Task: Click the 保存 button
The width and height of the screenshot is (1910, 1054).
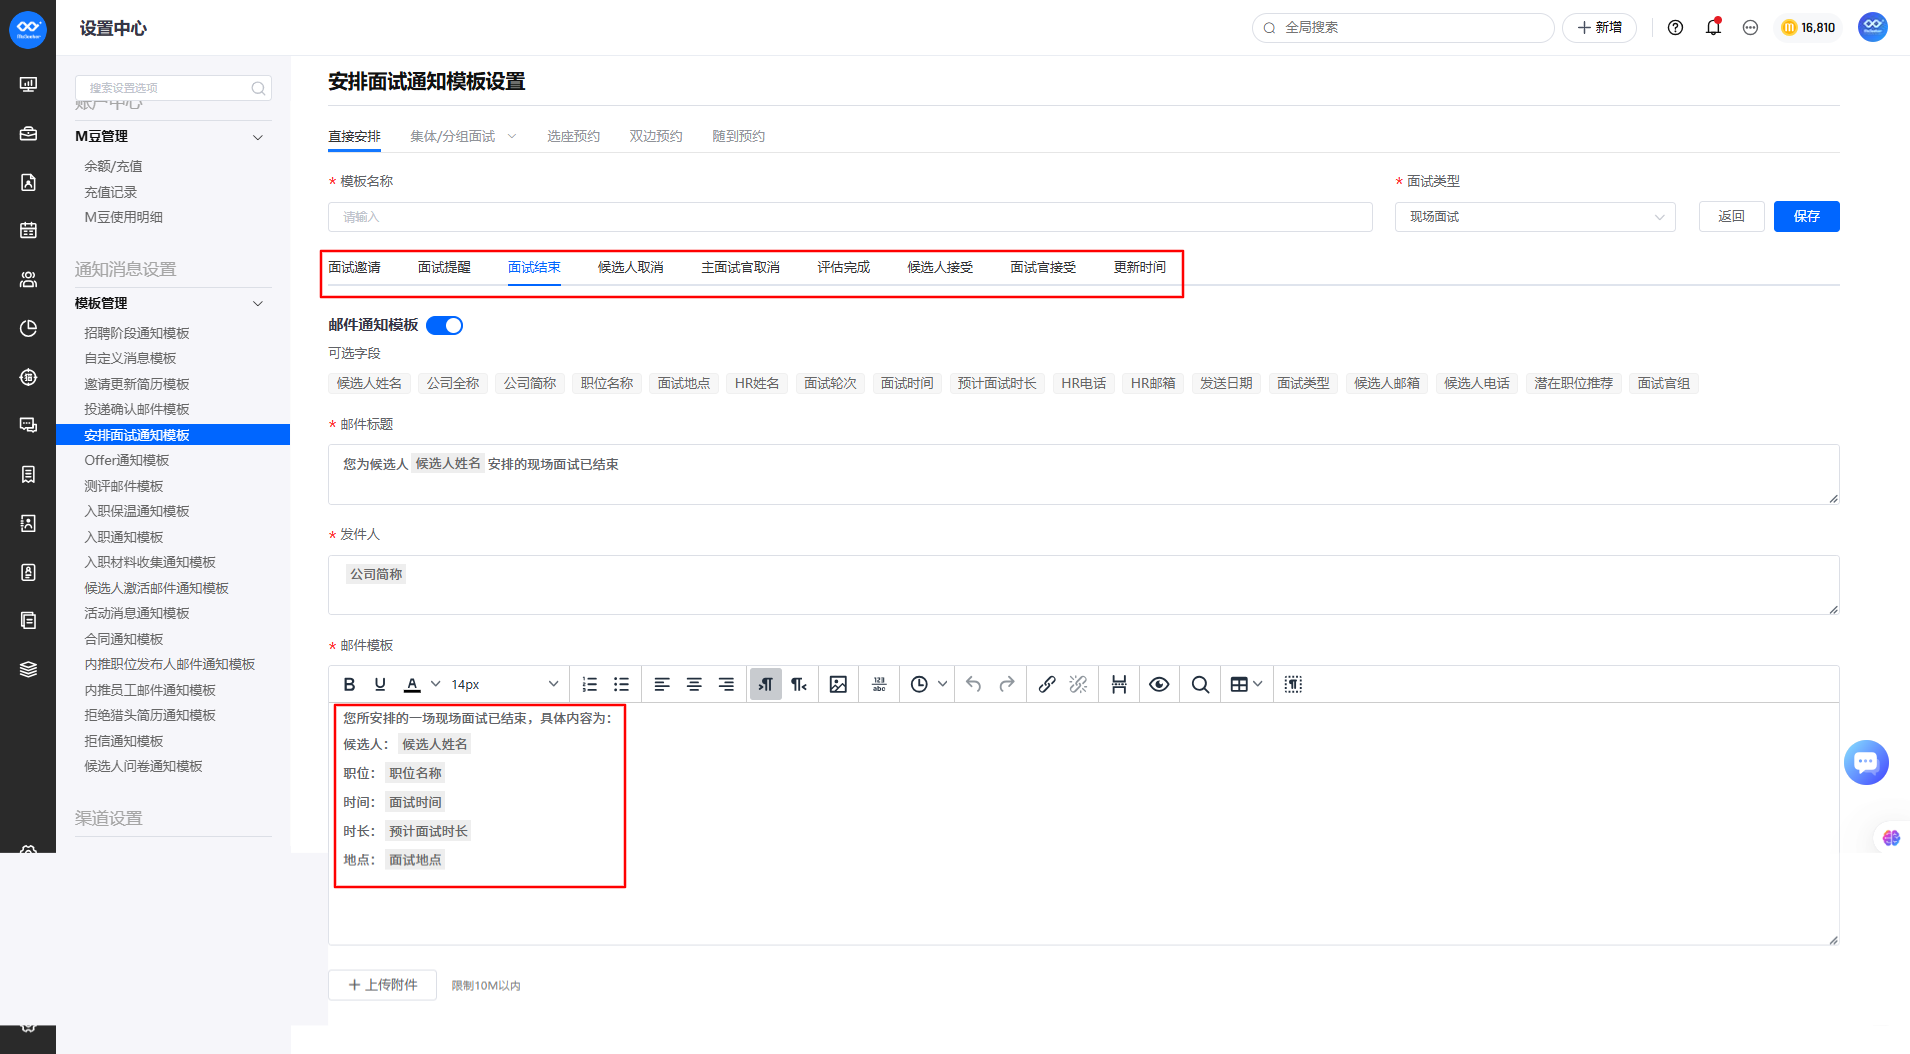Action: click(1806, 217)
